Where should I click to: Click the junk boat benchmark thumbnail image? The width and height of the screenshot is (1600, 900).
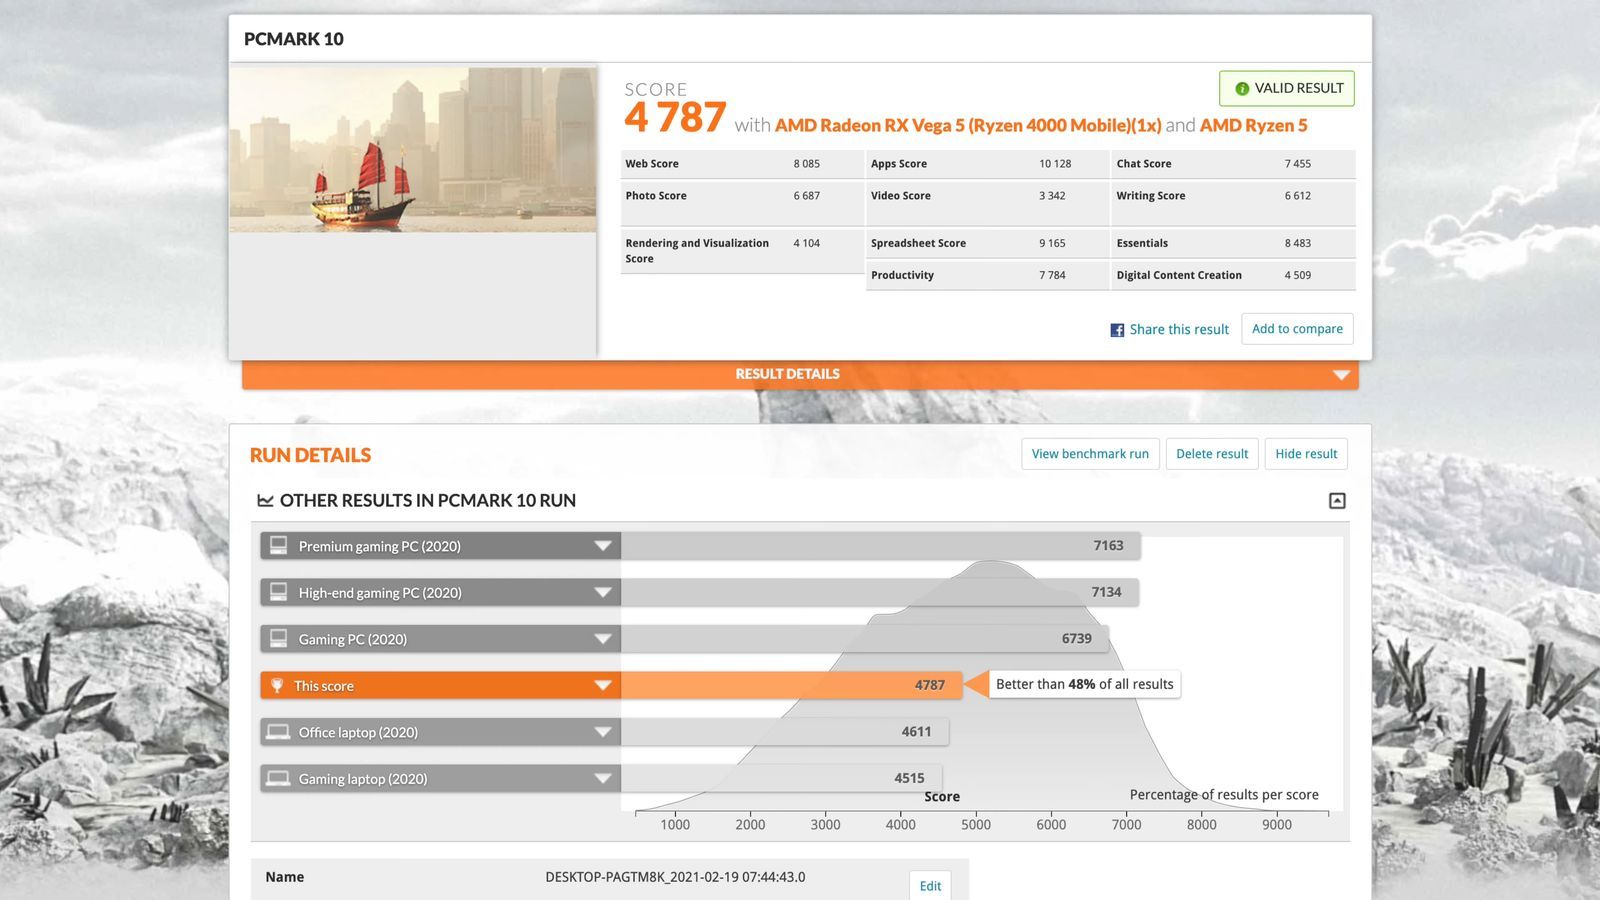(413, 150)
